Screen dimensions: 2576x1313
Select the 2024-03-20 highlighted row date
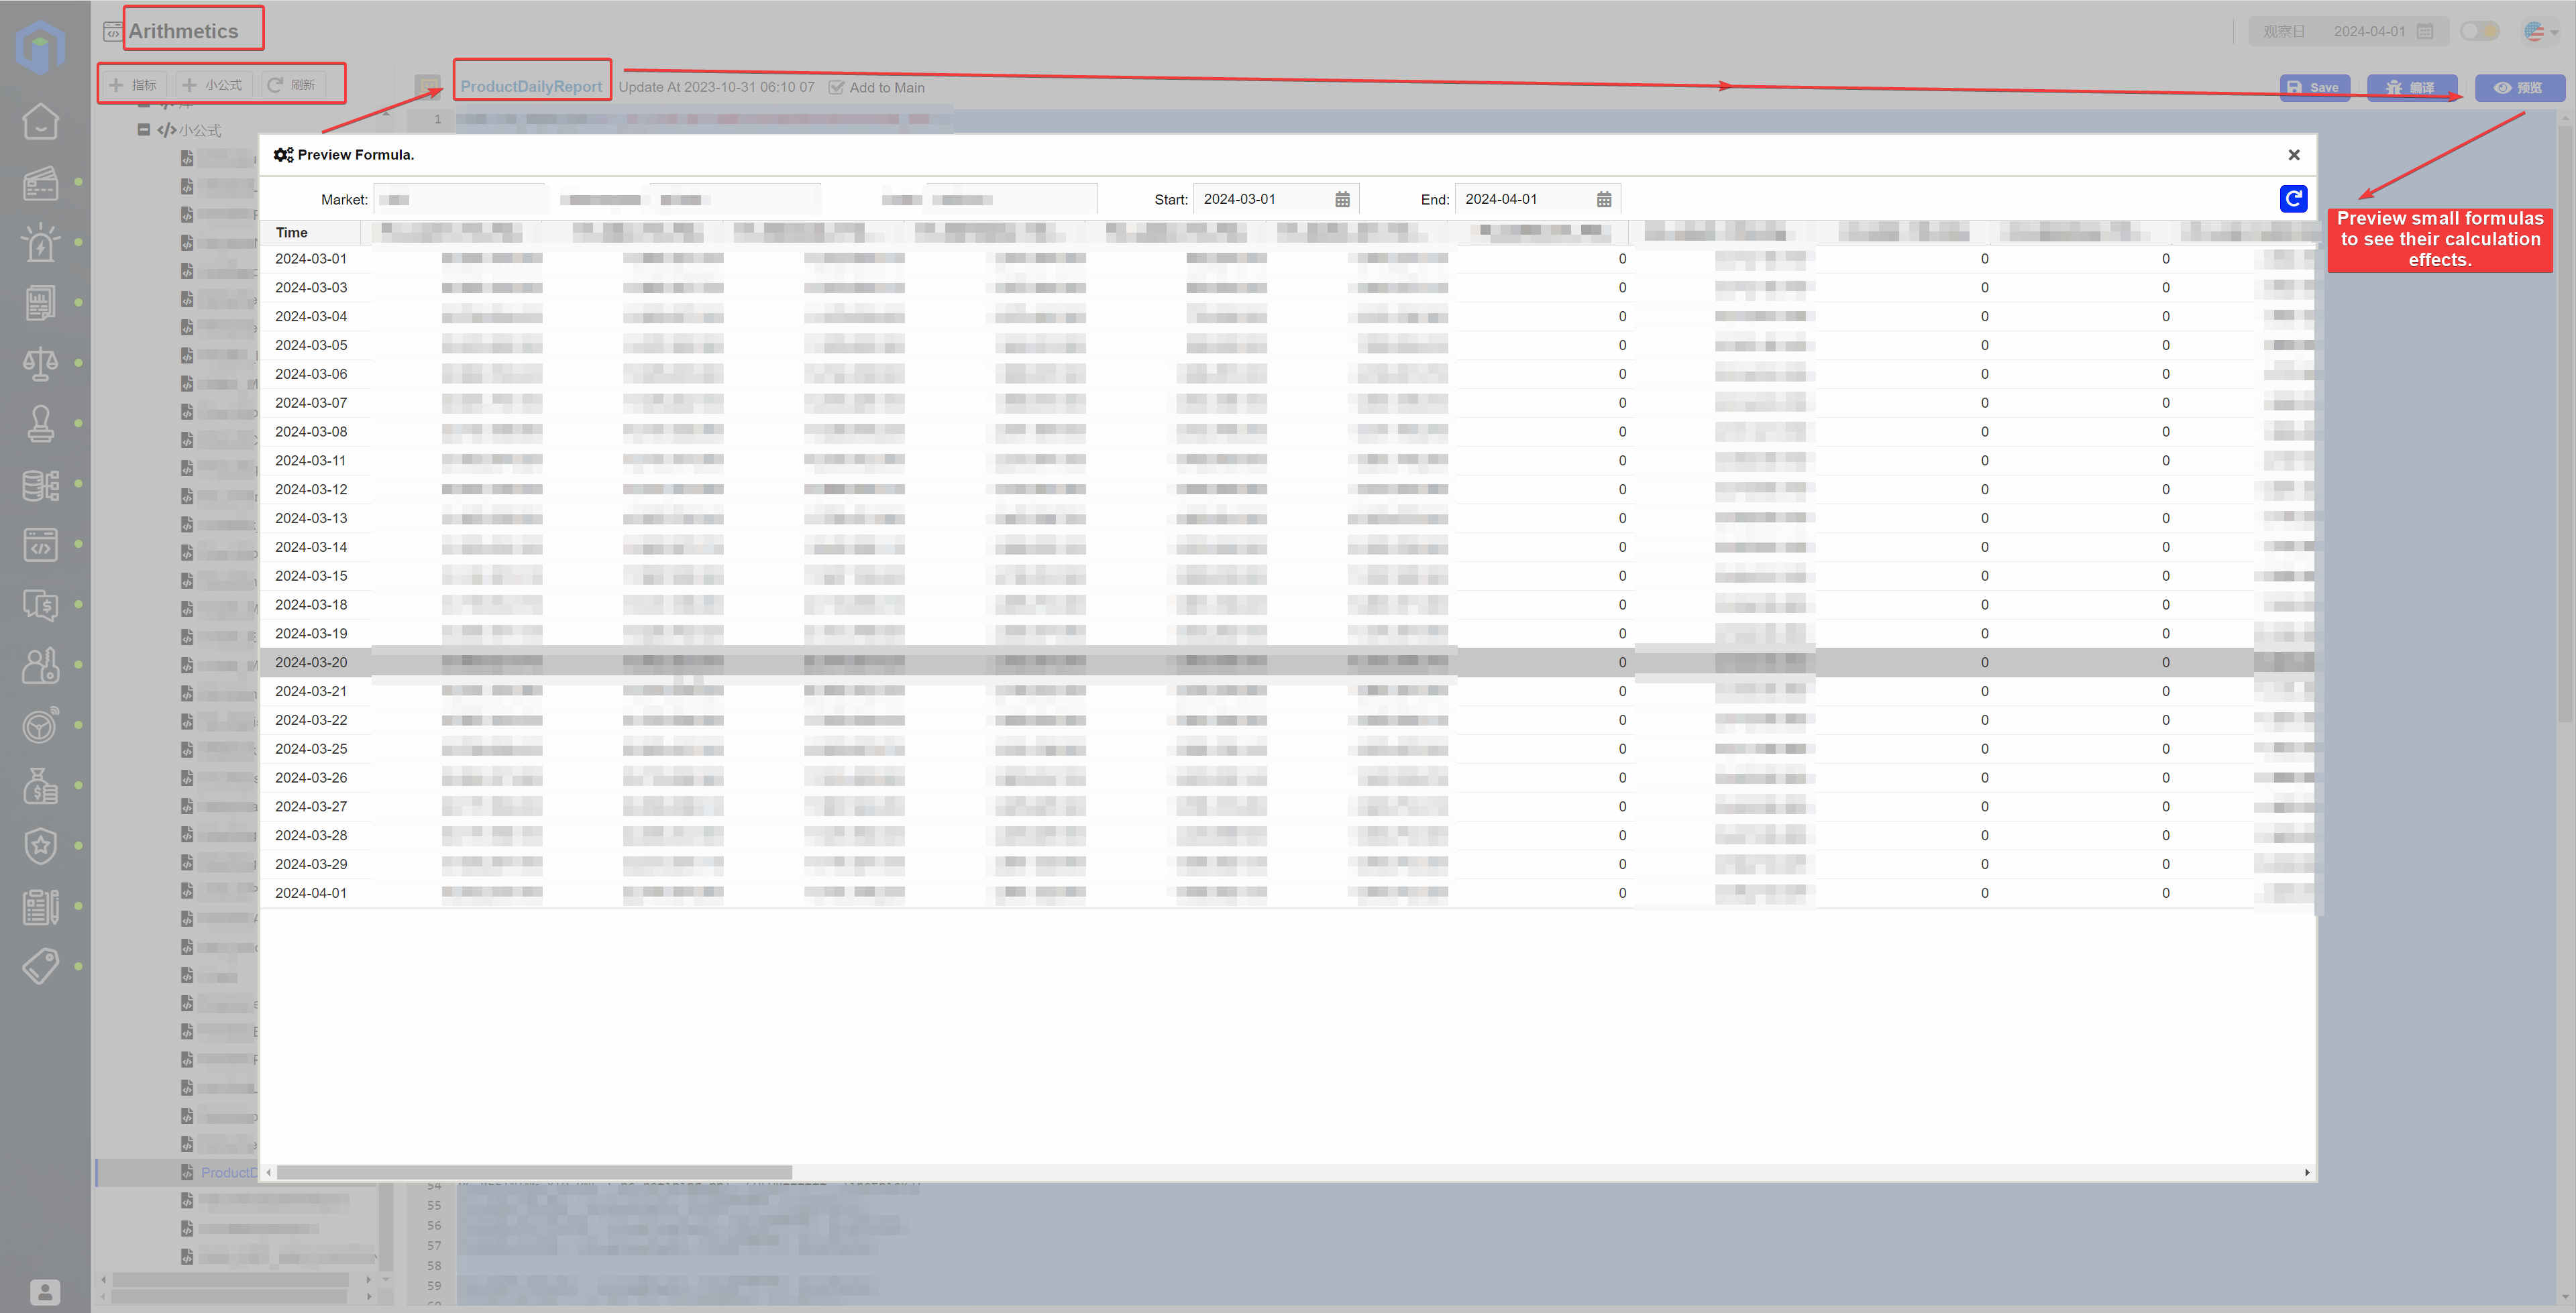point(311,663)
